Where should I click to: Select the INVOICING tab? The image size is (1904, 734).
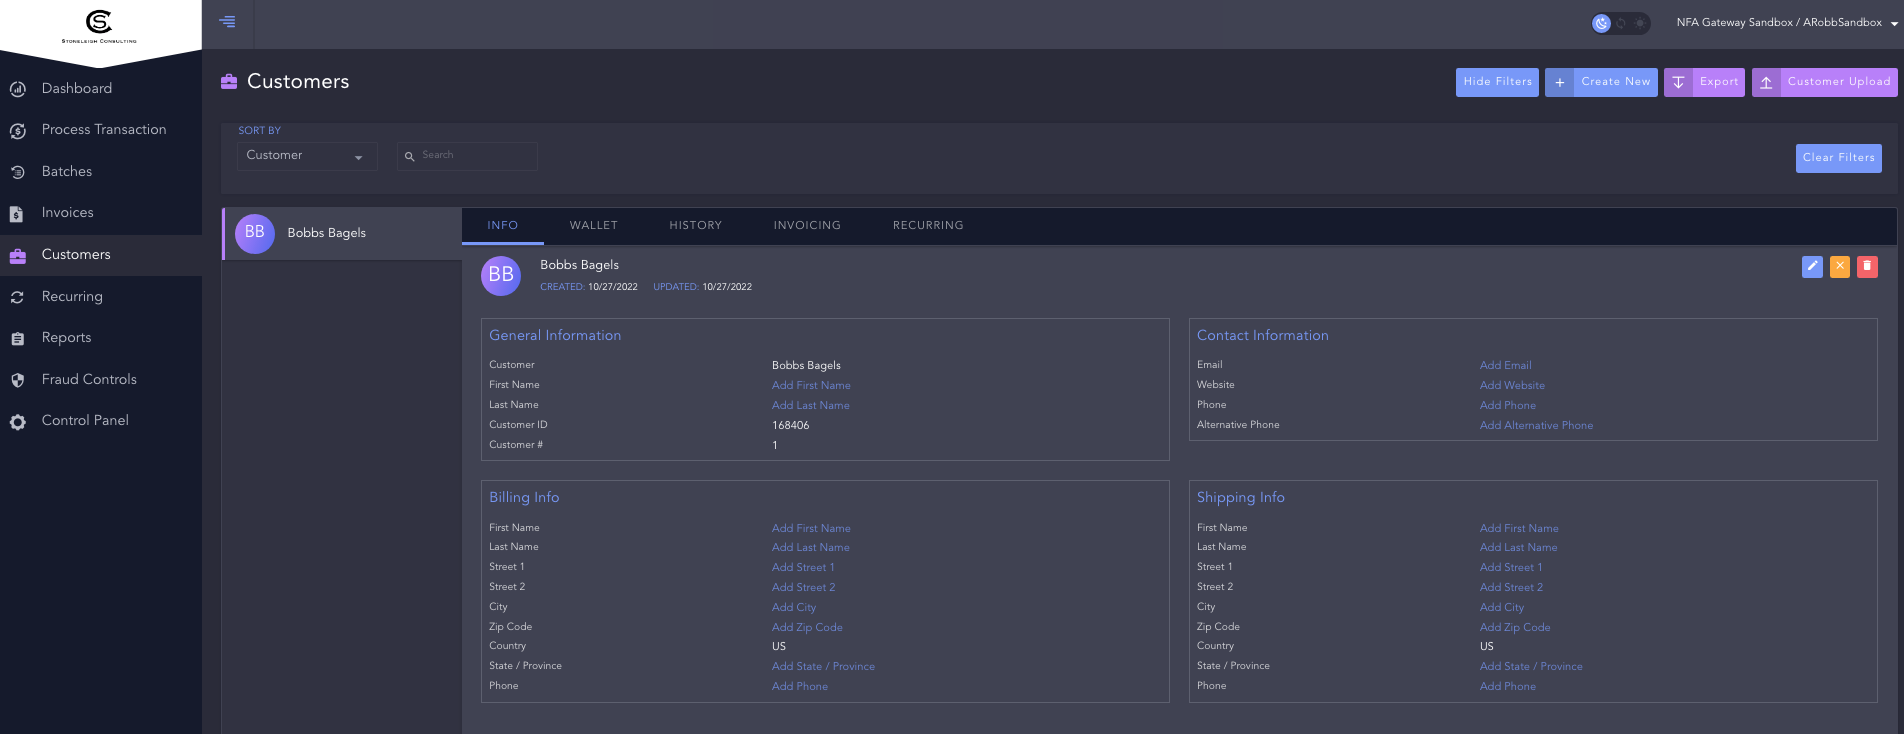click(807, 226)
